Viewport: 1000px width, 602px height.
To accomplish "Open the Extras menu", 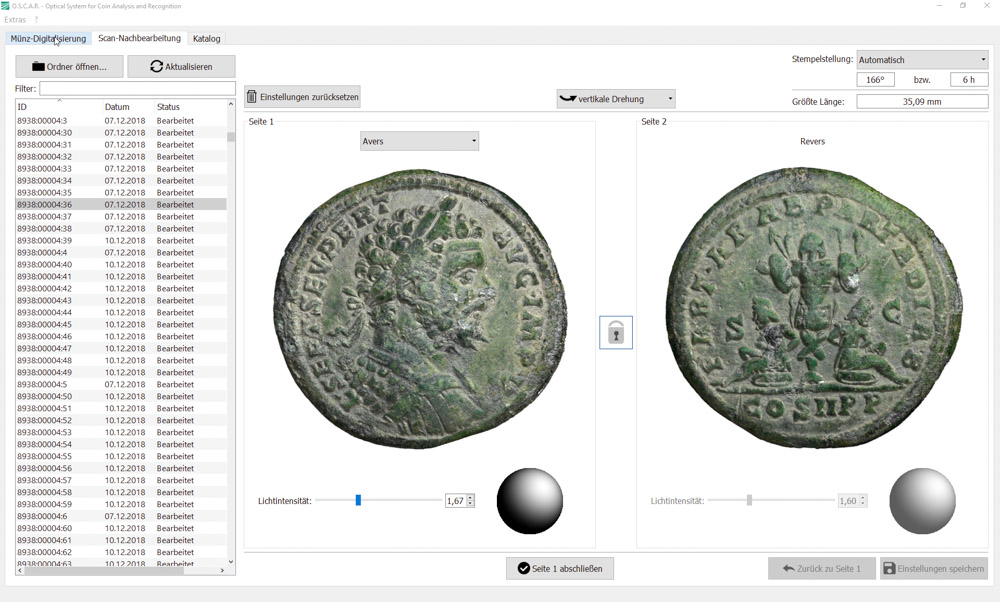I will pyautogui.click(x=15, y=20).
